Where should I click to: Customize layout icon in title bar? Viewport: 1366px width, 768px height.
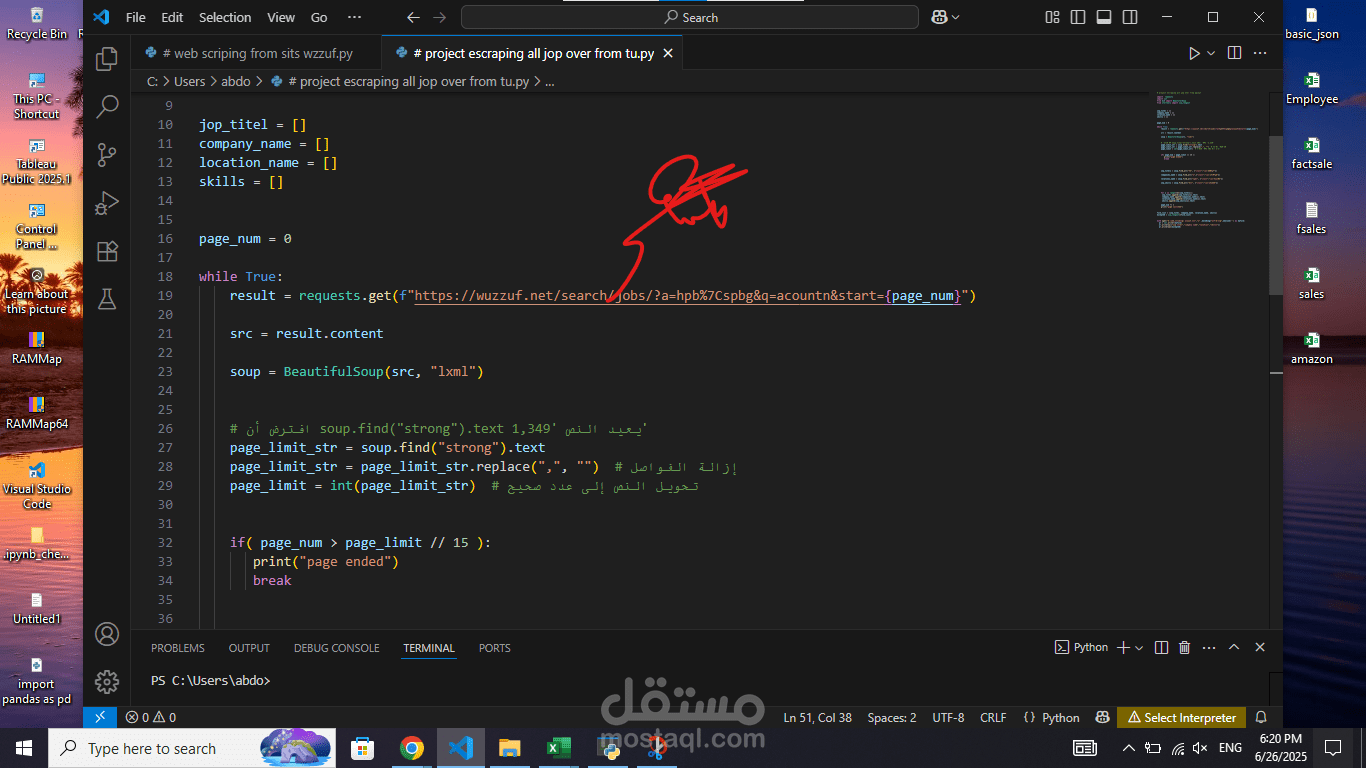pyautogui.click(x=1052, y=17)
